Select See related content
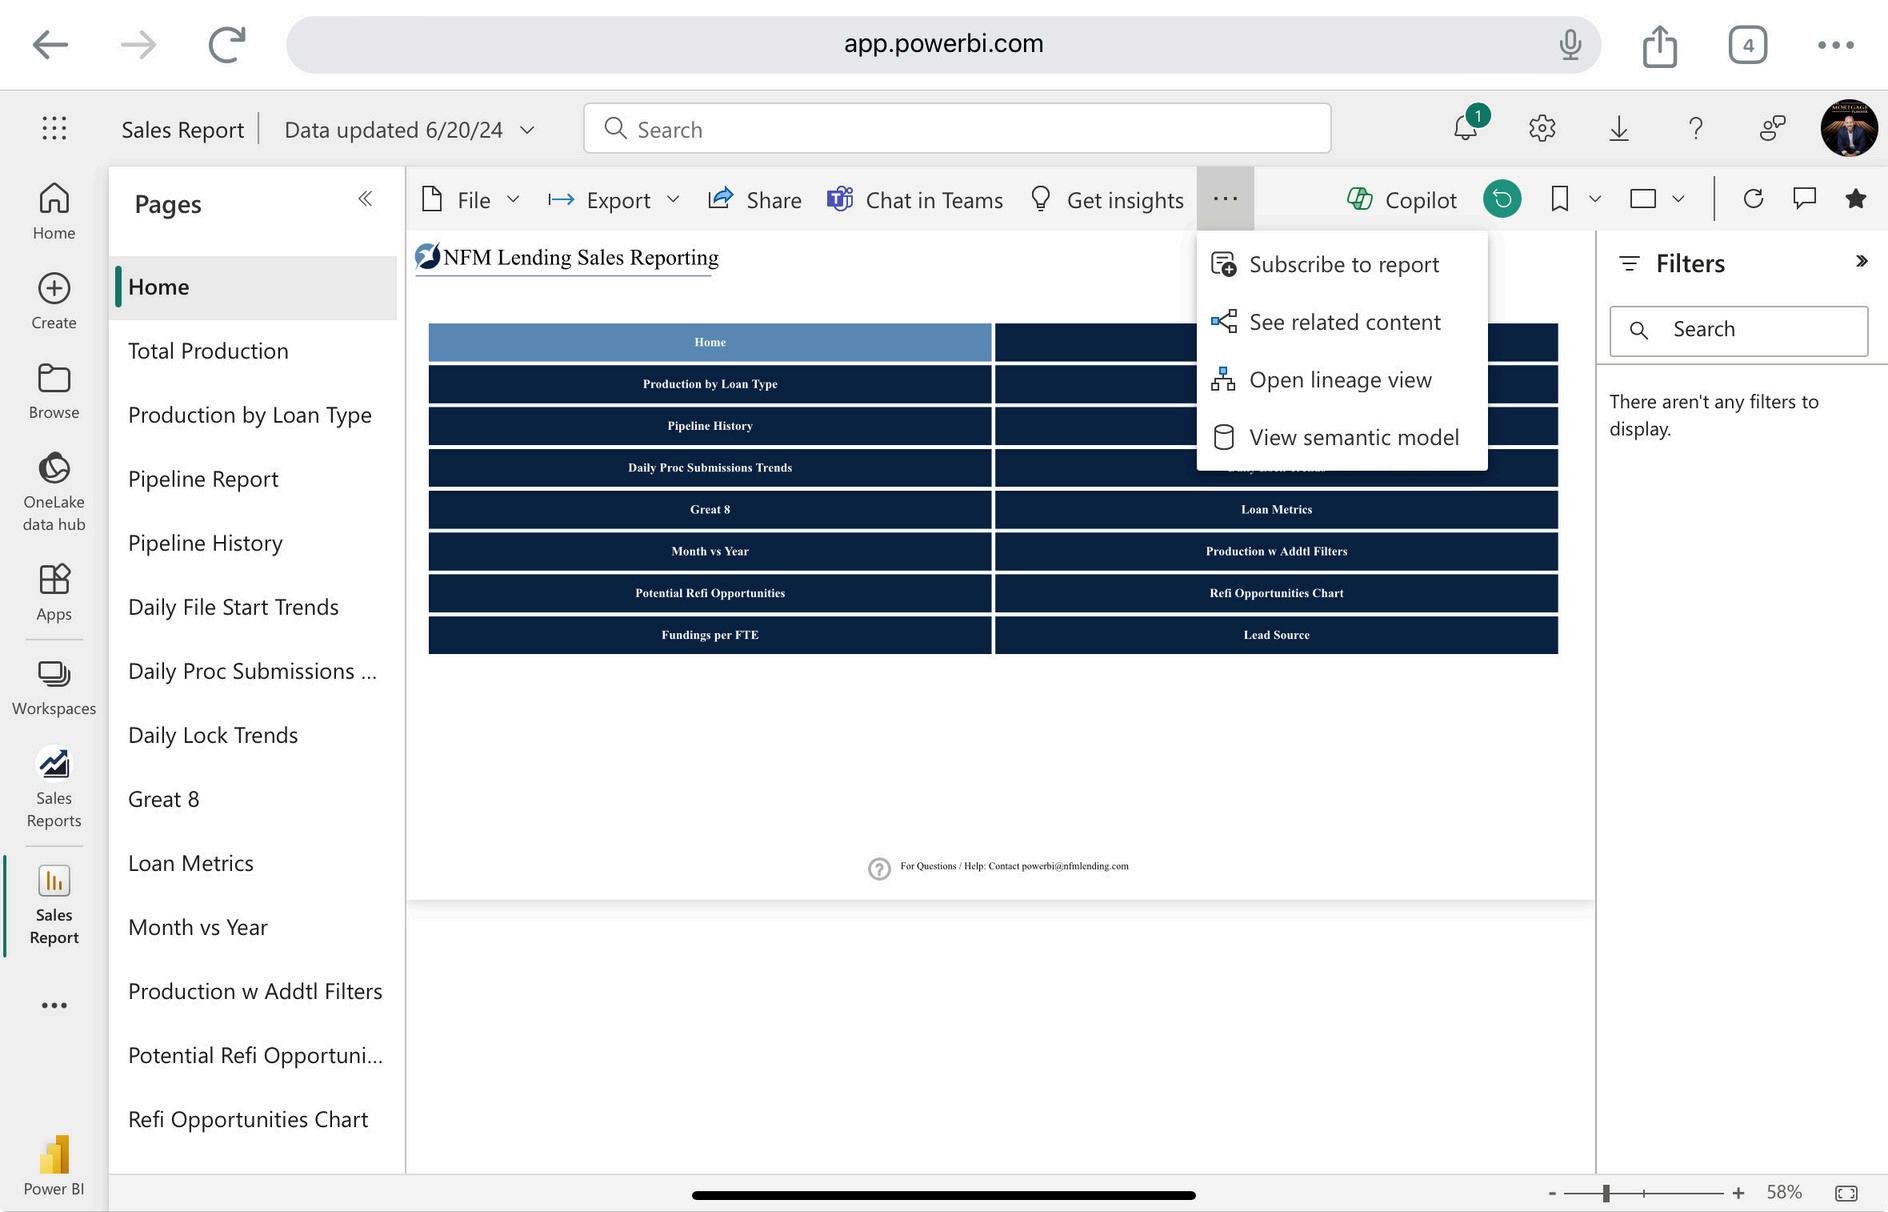The image size is (1888, 1212). coord(1342,322)
